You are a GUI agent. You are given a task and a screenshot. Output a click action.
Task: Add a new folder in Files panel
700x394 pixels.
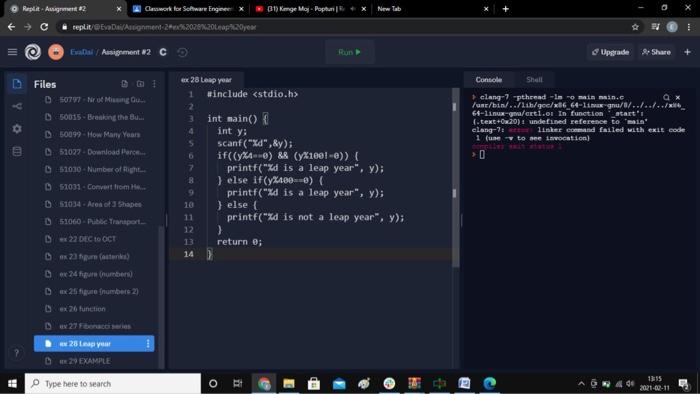[140, 84]
